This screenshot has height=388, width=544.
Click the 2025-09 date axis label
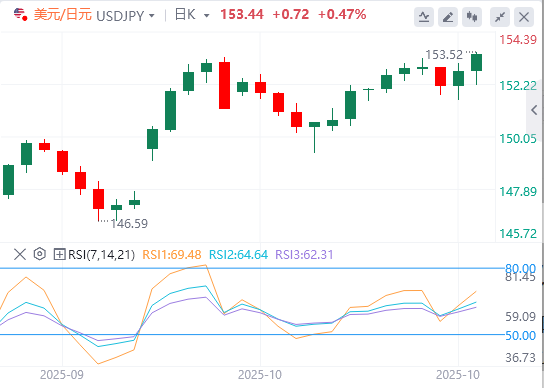coord(62,375)
